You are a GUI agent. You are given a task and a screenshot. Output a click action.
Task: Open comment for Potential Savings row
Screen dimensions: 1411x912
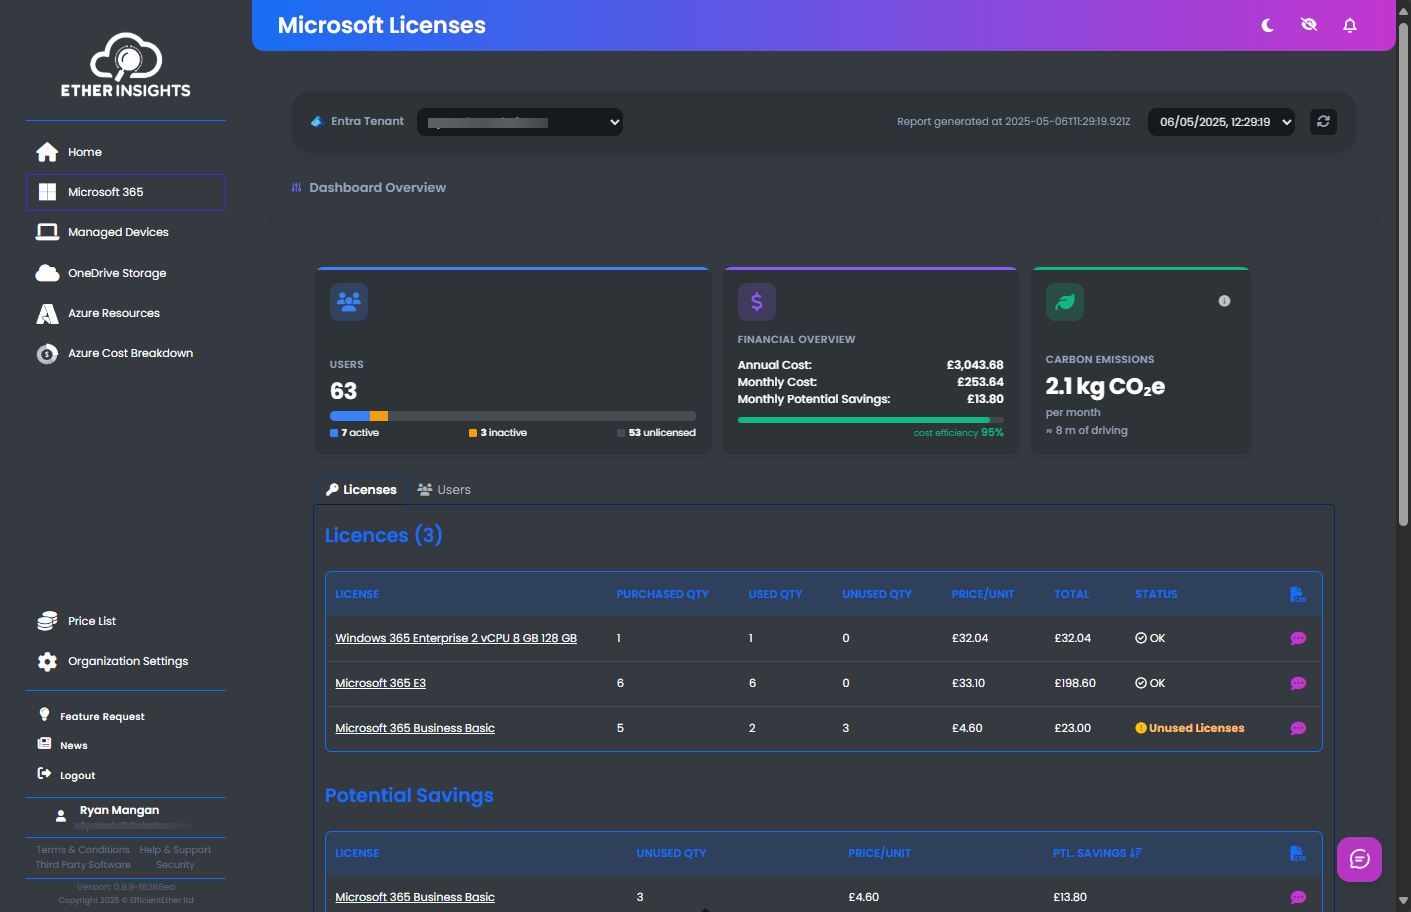point(1298,897)
